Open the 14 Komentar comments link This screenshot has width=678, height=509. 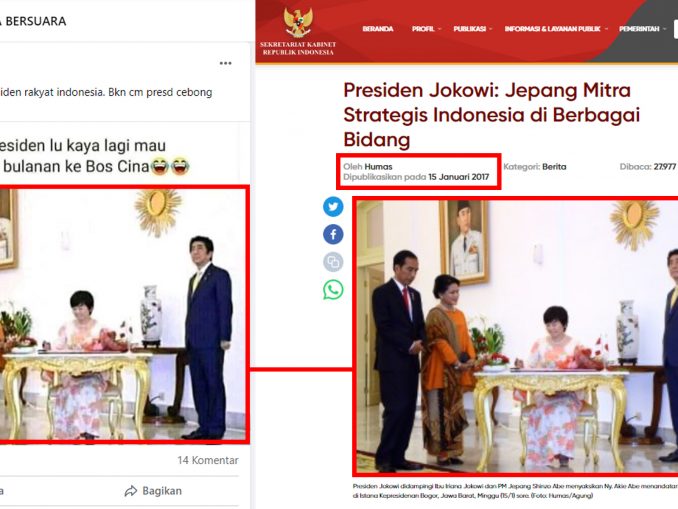(208, 460)
